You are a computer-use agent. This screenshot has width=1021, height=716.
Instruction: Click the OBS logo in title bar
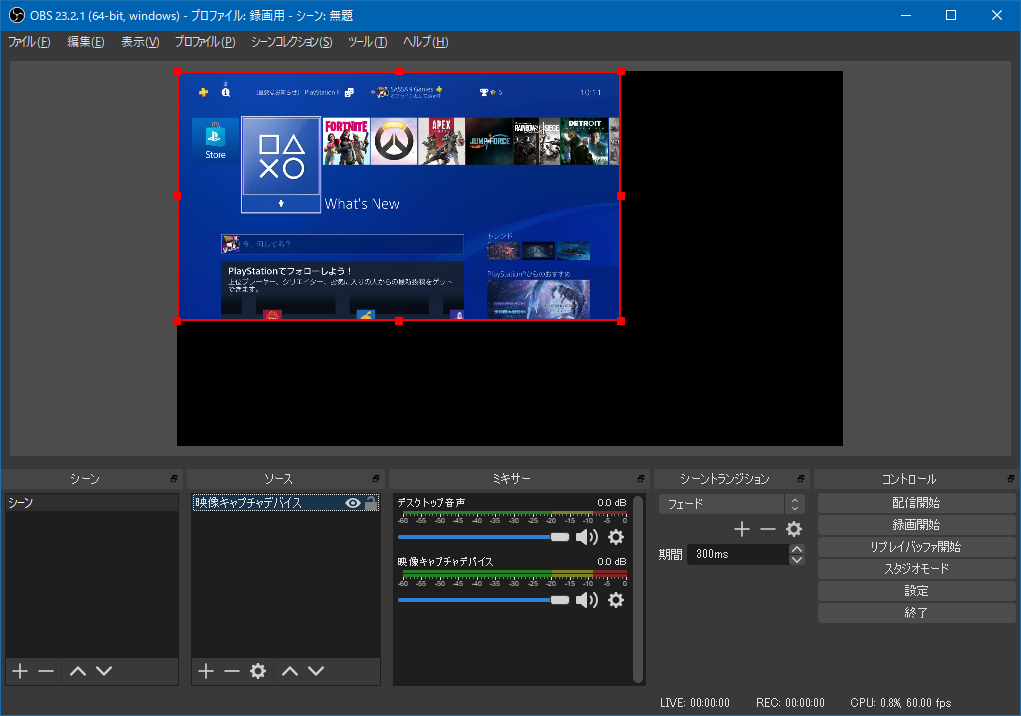point(16,15)
